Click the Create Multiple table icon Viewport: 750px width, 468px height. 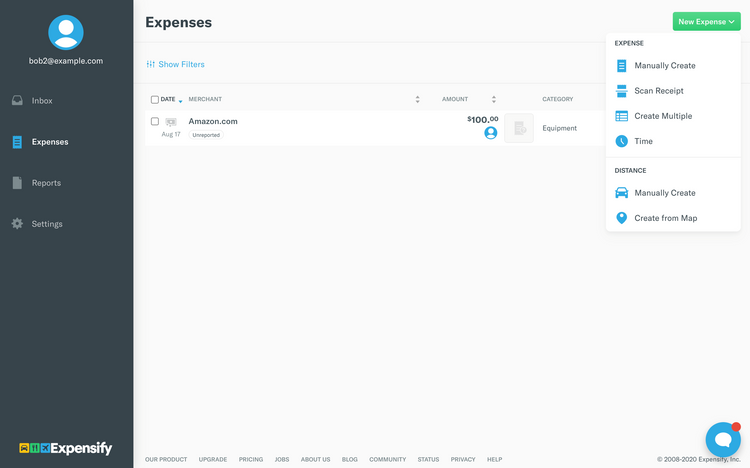point(621,116)
